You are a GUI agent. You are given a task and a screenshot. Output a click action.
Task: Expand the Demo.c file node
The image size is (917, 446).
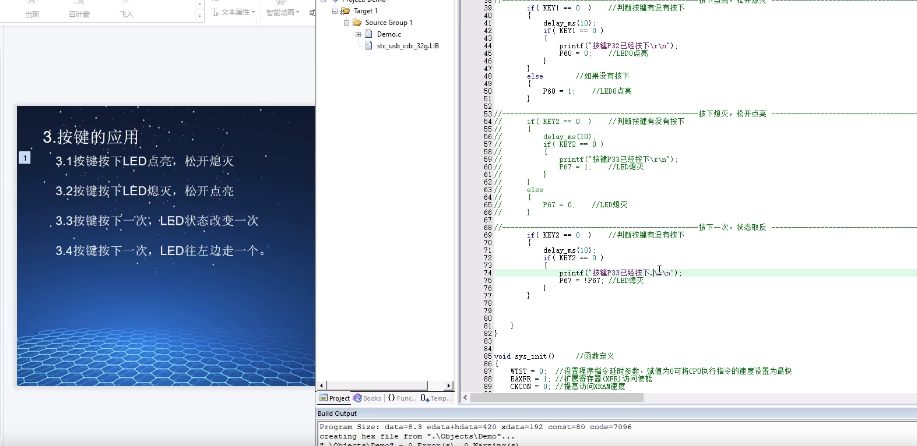click(x=358, y=34)
